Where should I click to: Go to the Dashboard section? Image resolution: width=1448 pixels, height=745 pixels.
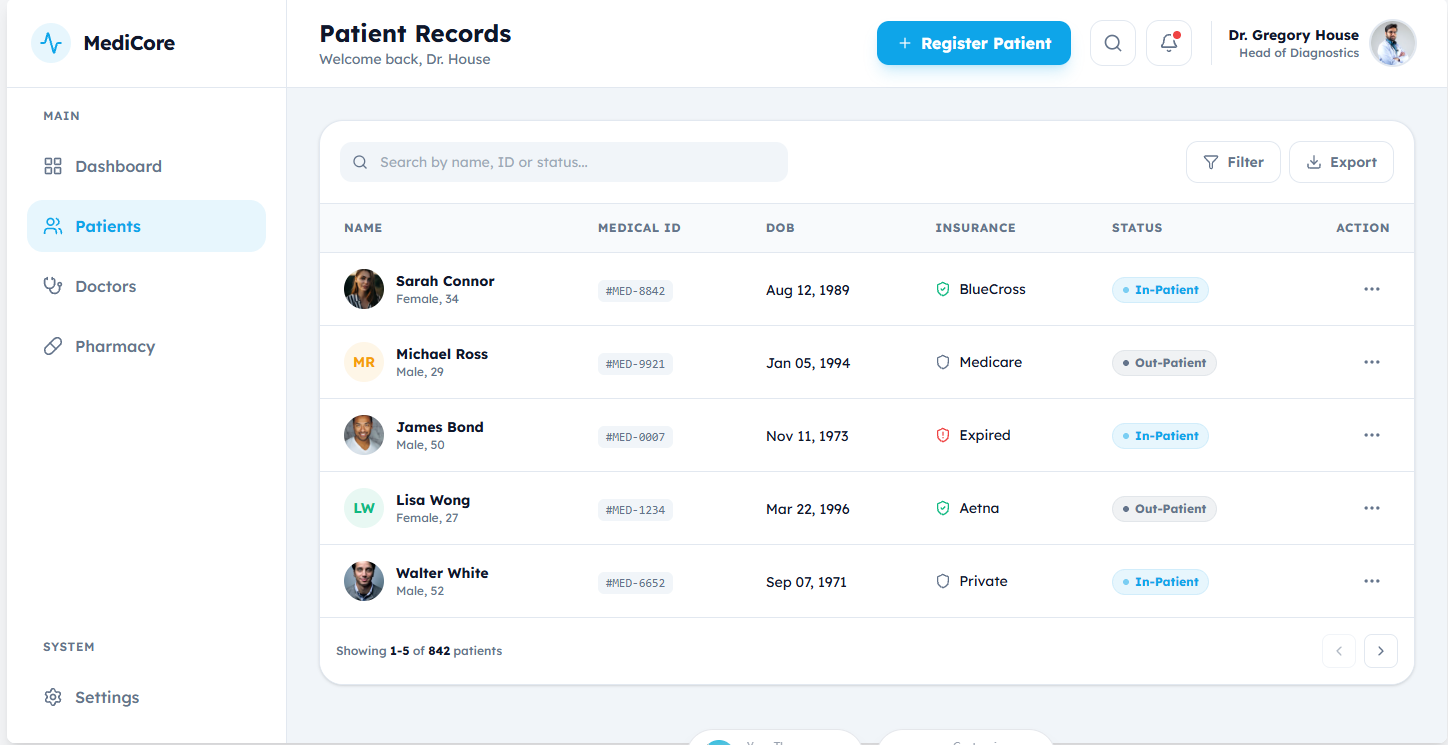(118, 166)
